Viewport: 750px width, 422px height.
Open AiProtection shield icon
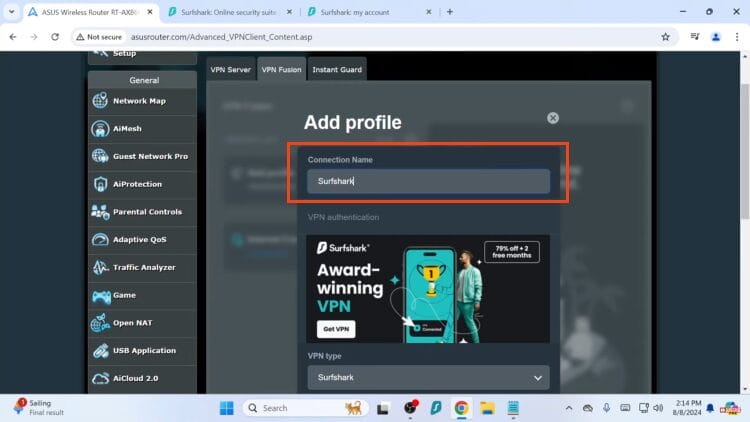100,184
